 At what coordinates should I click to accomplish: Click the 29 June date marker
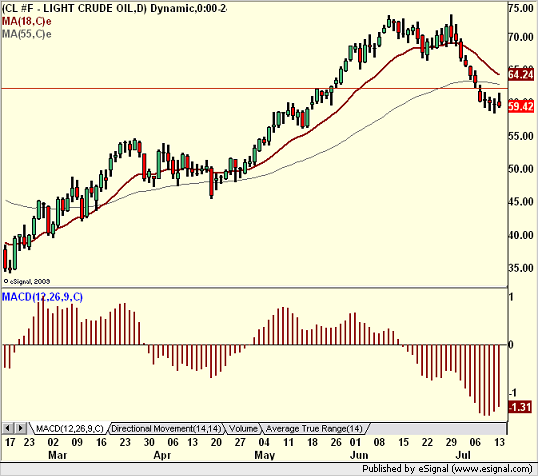pyautogui.click(x=451, y=442)
